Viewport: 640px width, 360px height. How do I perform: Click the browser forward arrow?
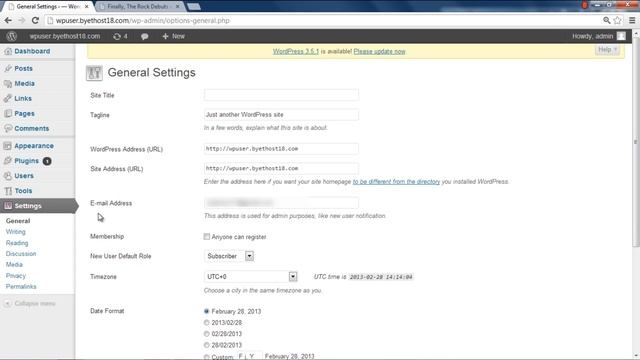pos(22,20)
